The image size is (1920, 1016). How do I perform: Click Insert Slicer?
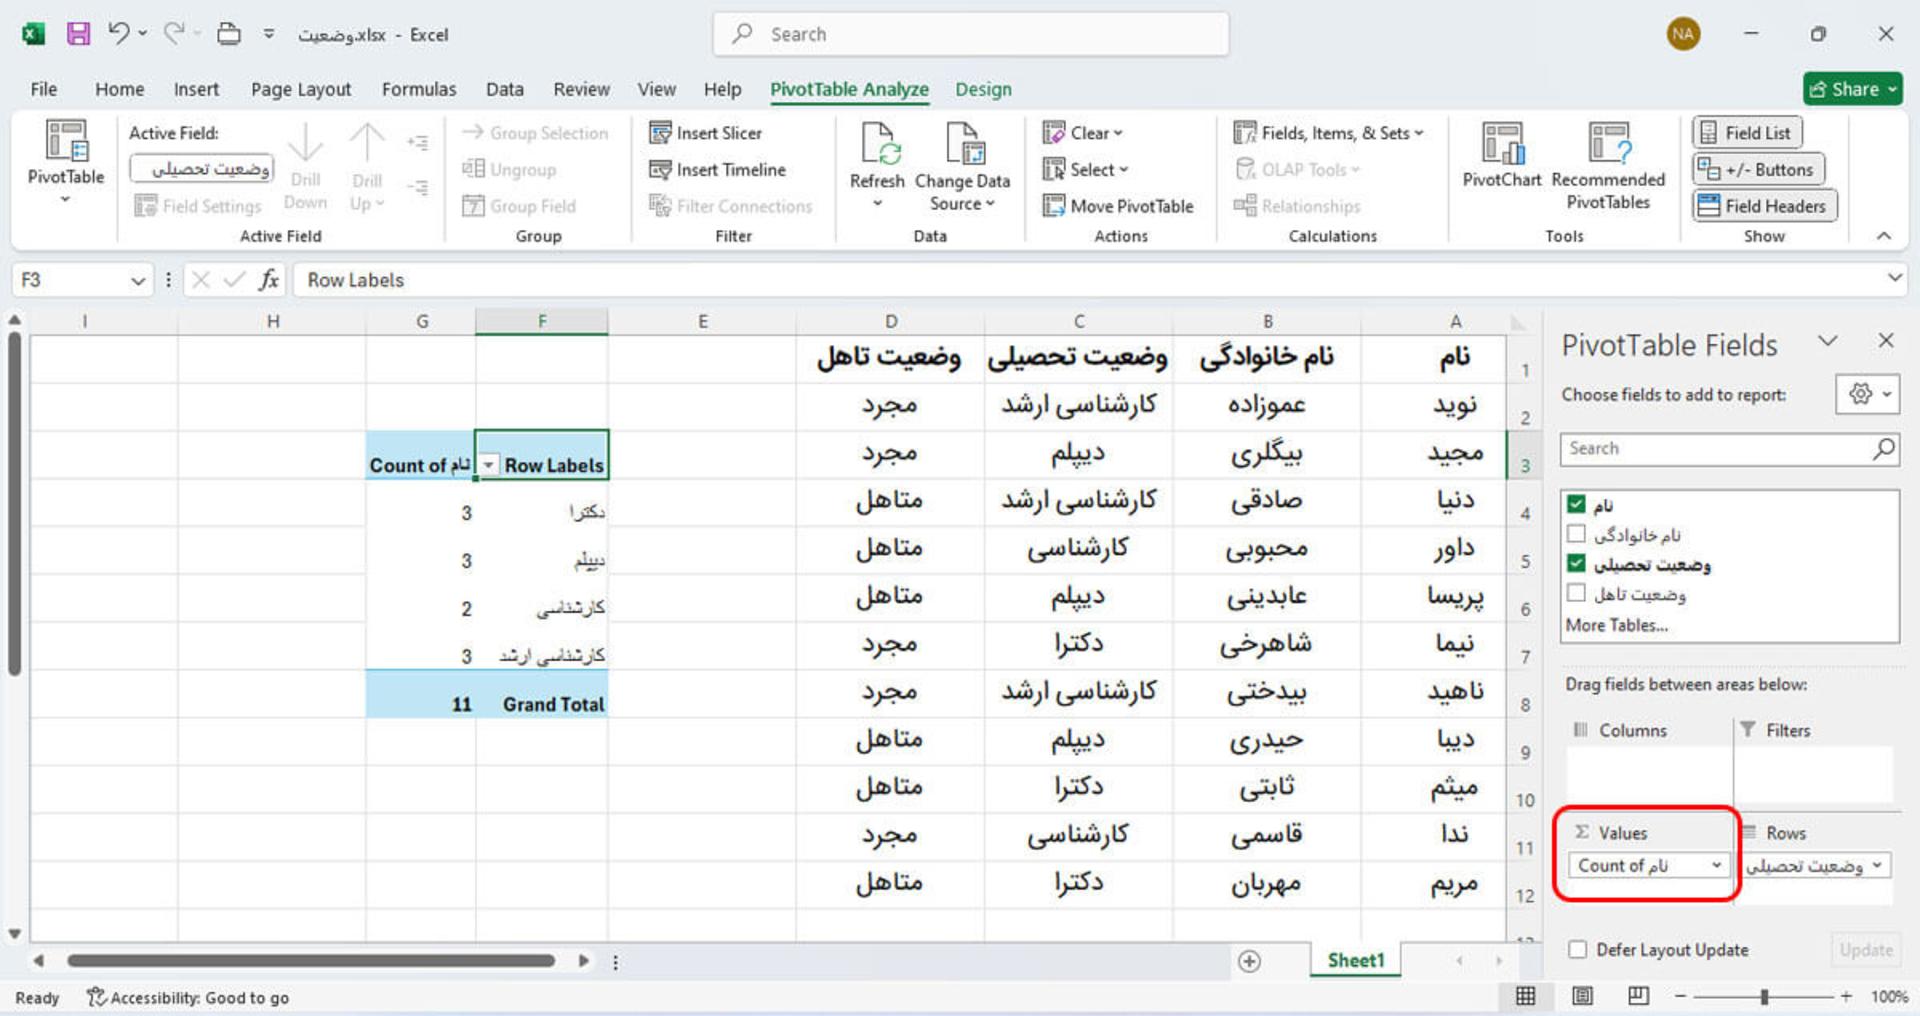tap(706, 133)
